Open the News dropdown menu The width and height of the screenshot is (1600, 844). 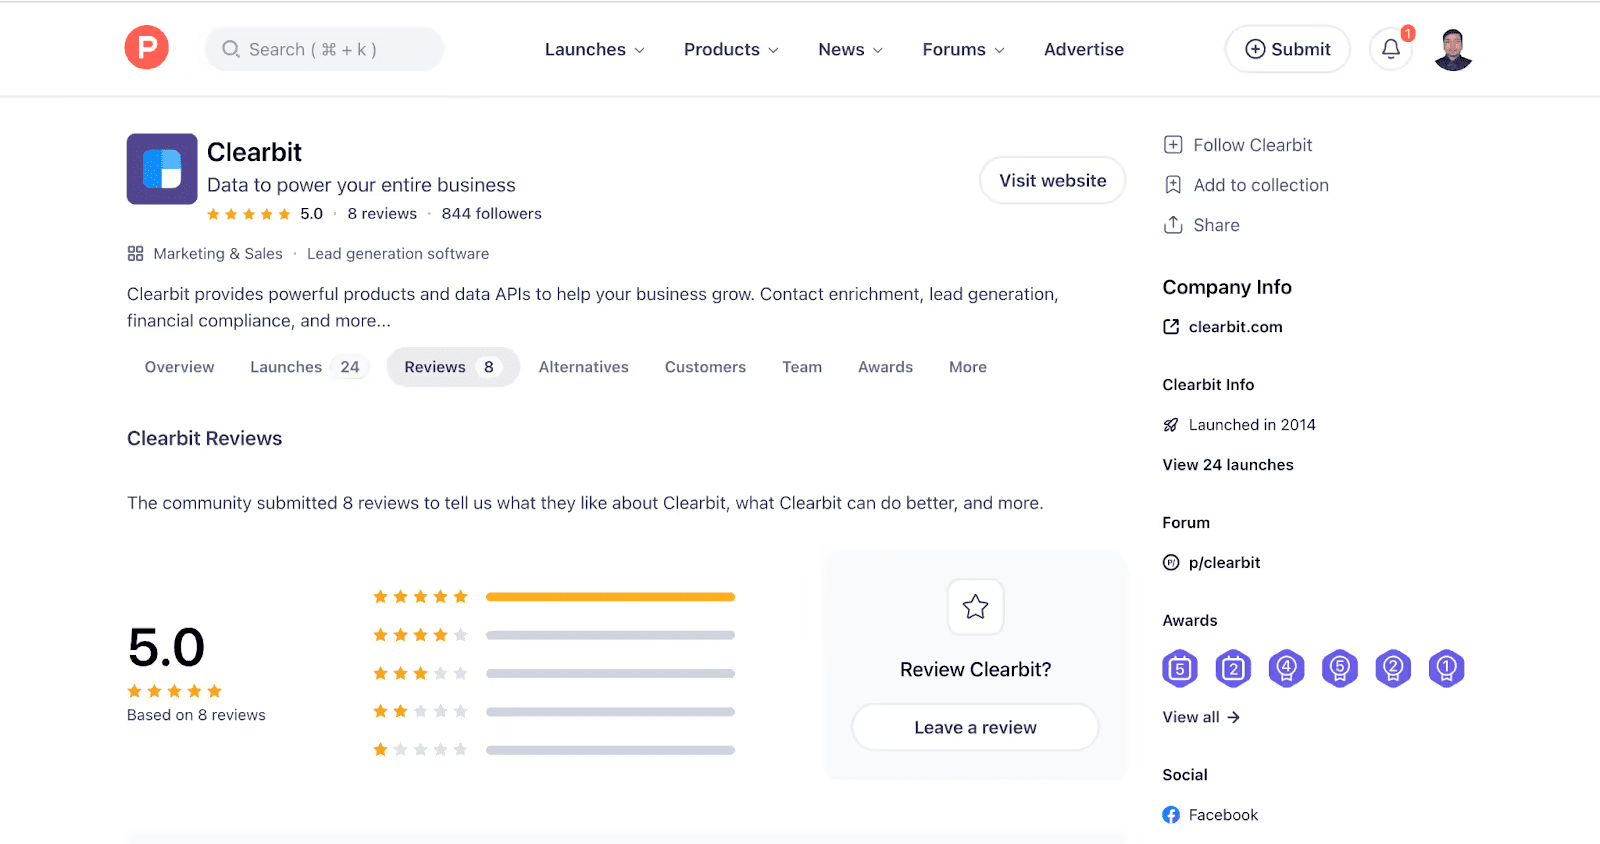(x=849, y=49)
